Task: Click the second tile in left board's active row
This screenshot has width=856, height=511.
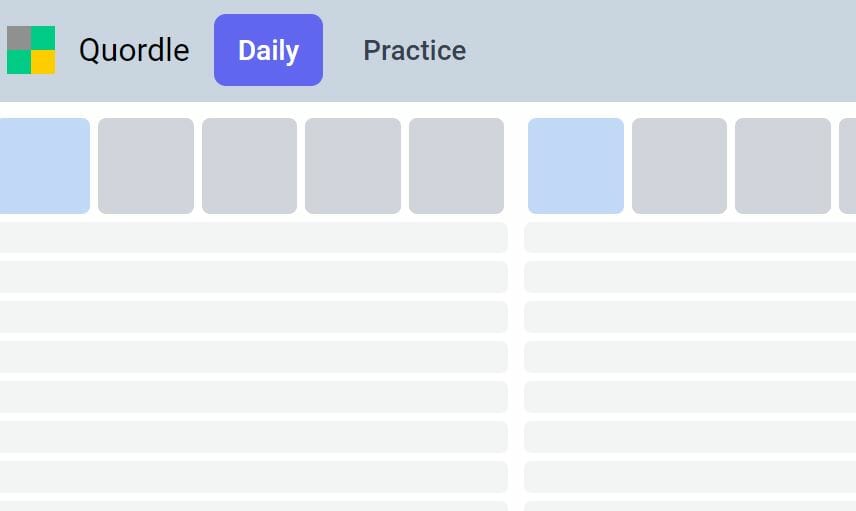Action: pyautogui.click(x=146, y=166)
